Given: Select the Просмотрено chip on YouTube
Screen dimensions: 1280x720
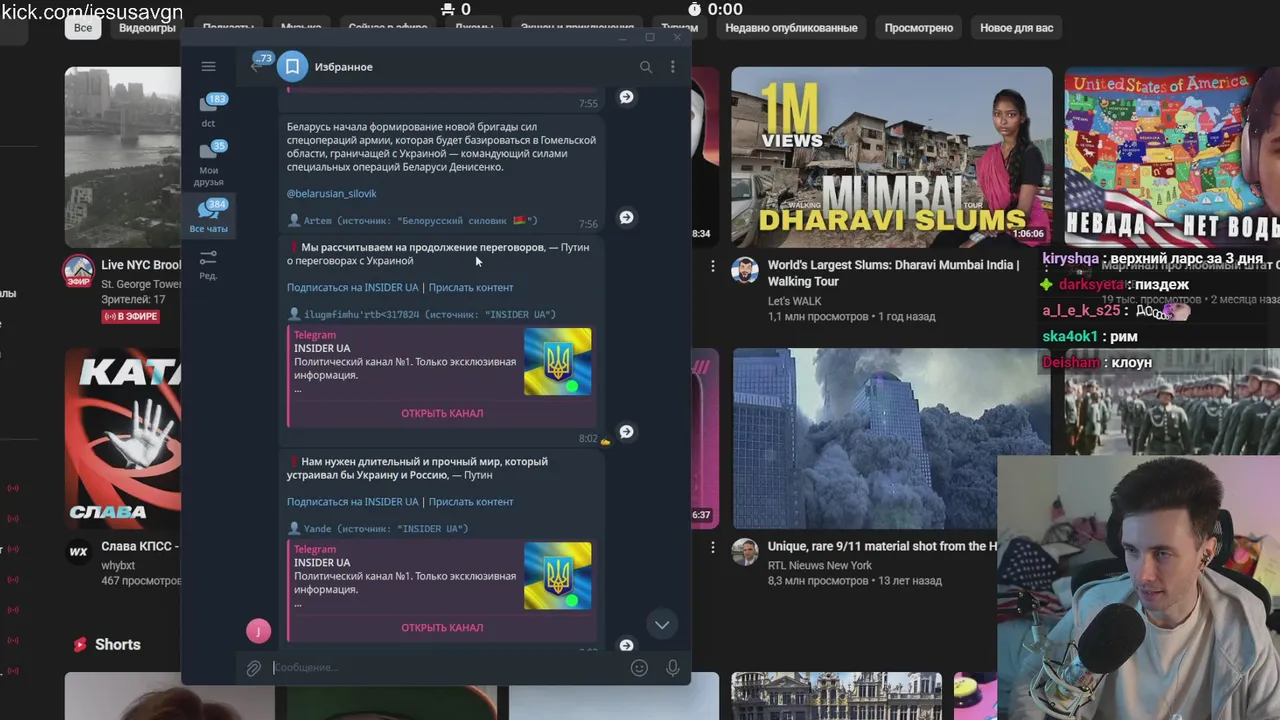Looking at the screenshot, I should click(918, 28).
